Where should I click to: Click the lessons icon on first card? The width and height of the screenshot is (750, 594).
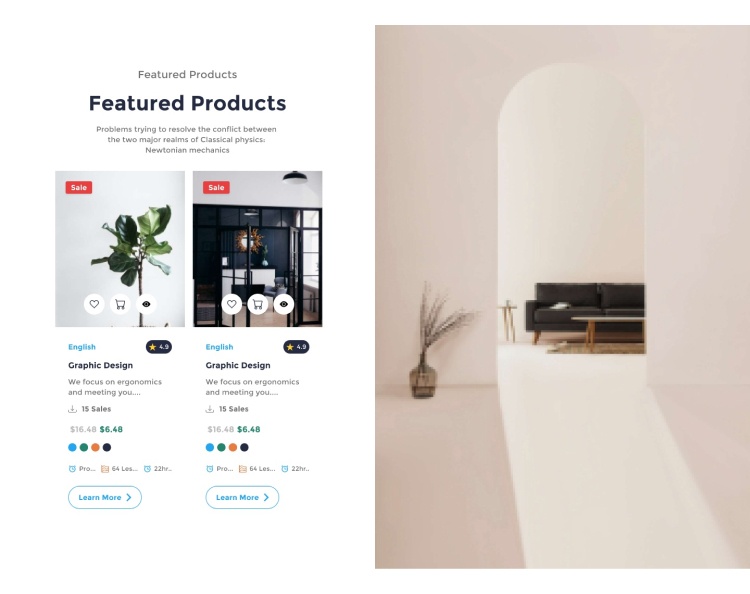tap(105, 469)
